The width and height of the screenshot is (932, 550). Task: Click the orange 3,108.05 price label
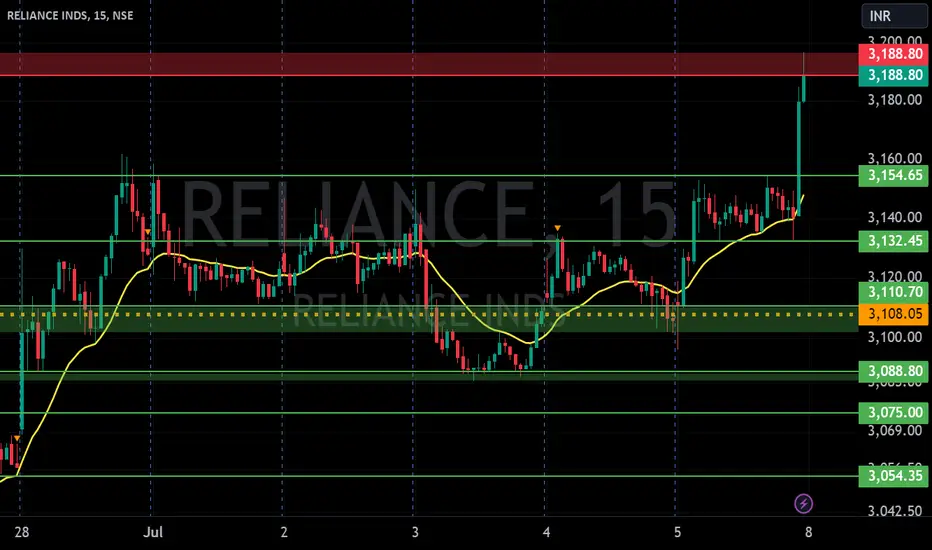(893, 313)
